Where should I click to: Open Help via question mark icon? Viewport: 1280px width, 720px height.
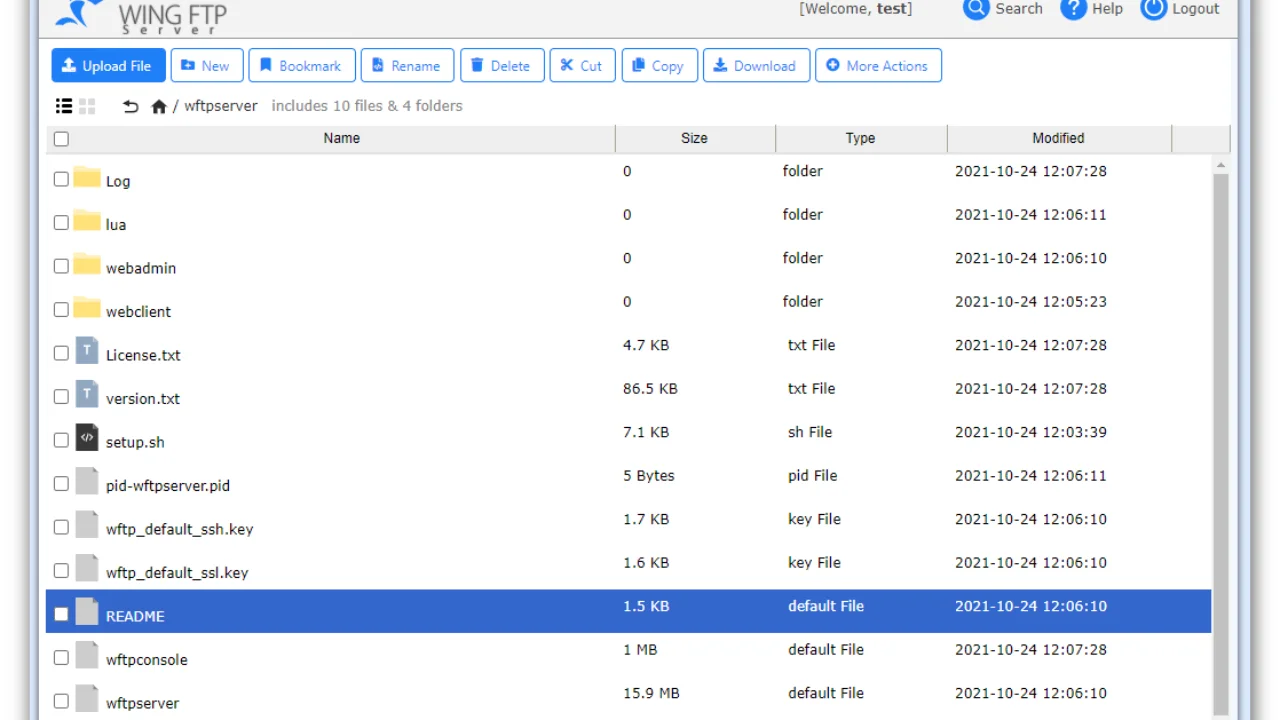click(x=1073, y=8)
